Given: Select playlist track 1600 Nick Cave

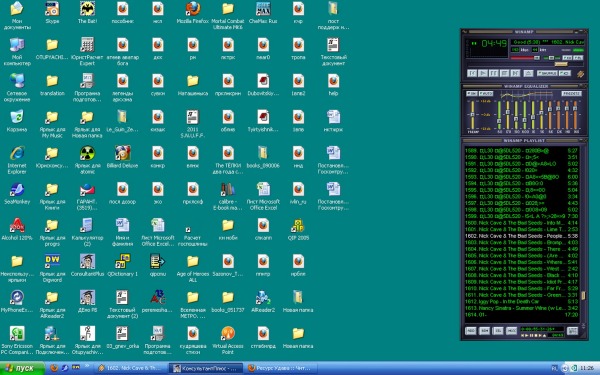Looking at the screenshot, I should (521, 223).
